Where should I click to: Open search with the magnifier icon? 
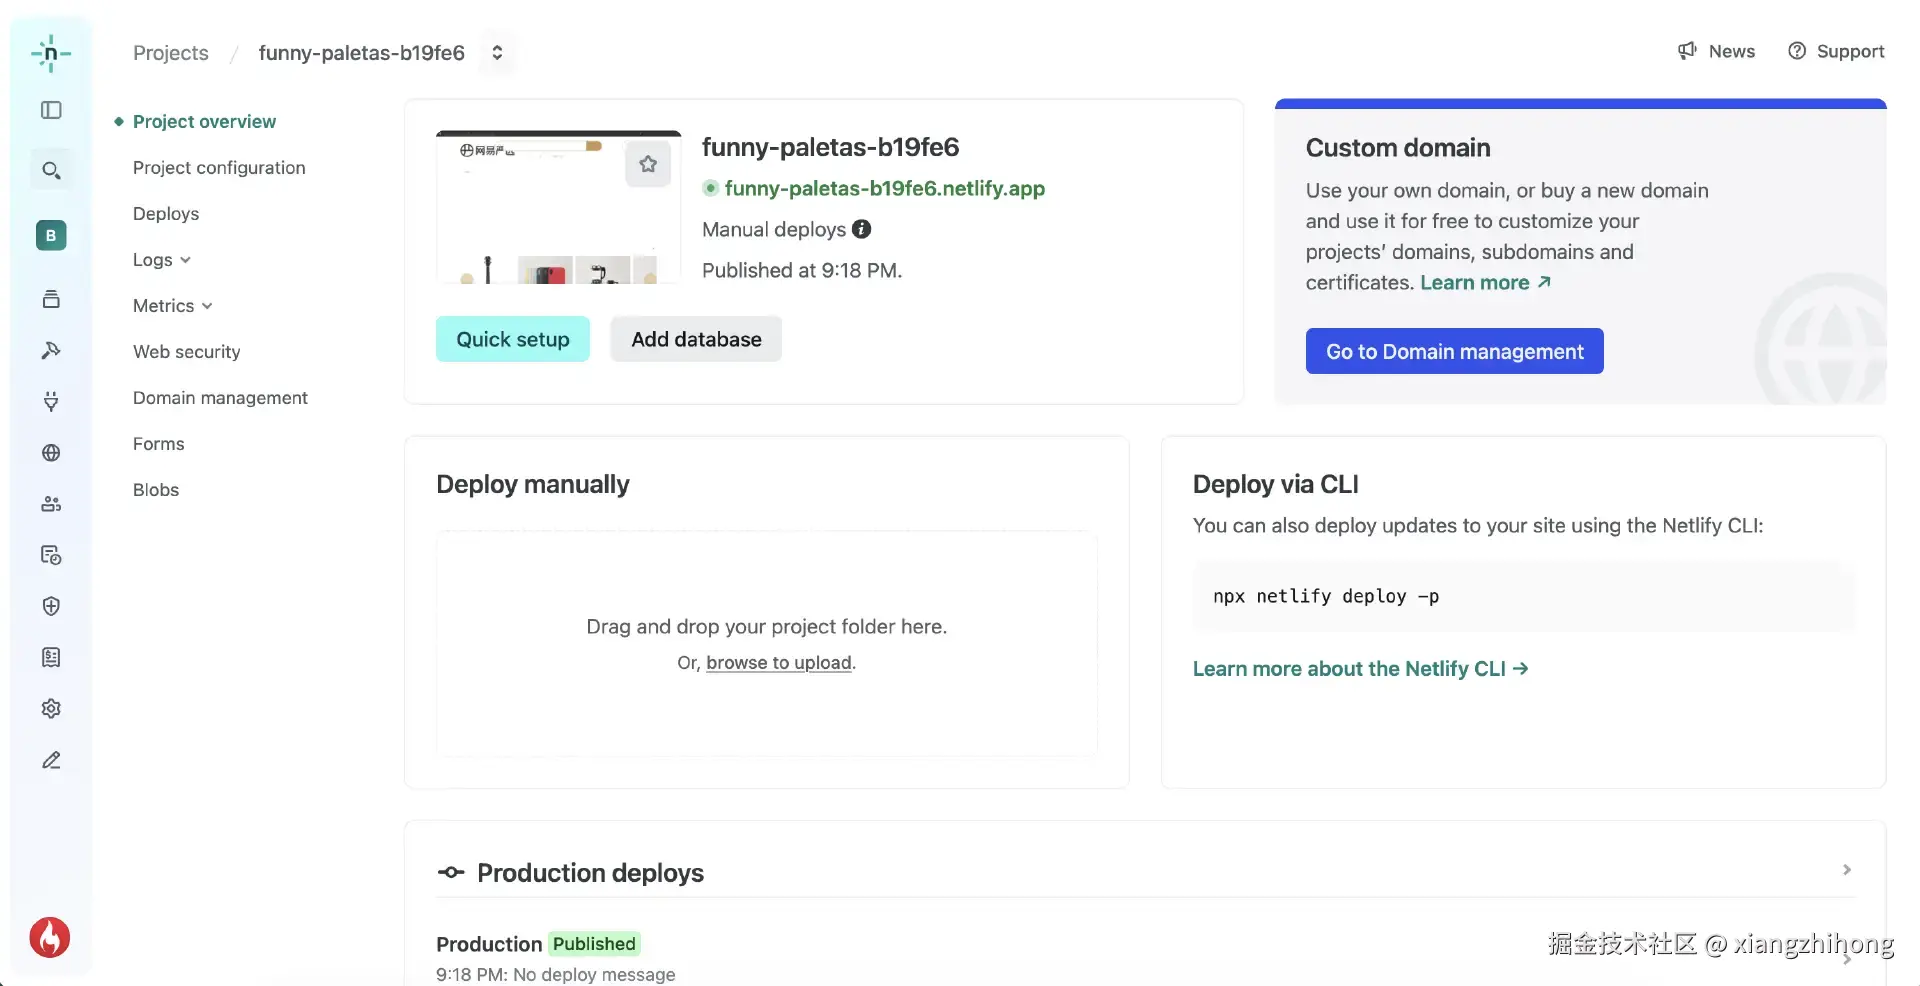coord(51,170)
